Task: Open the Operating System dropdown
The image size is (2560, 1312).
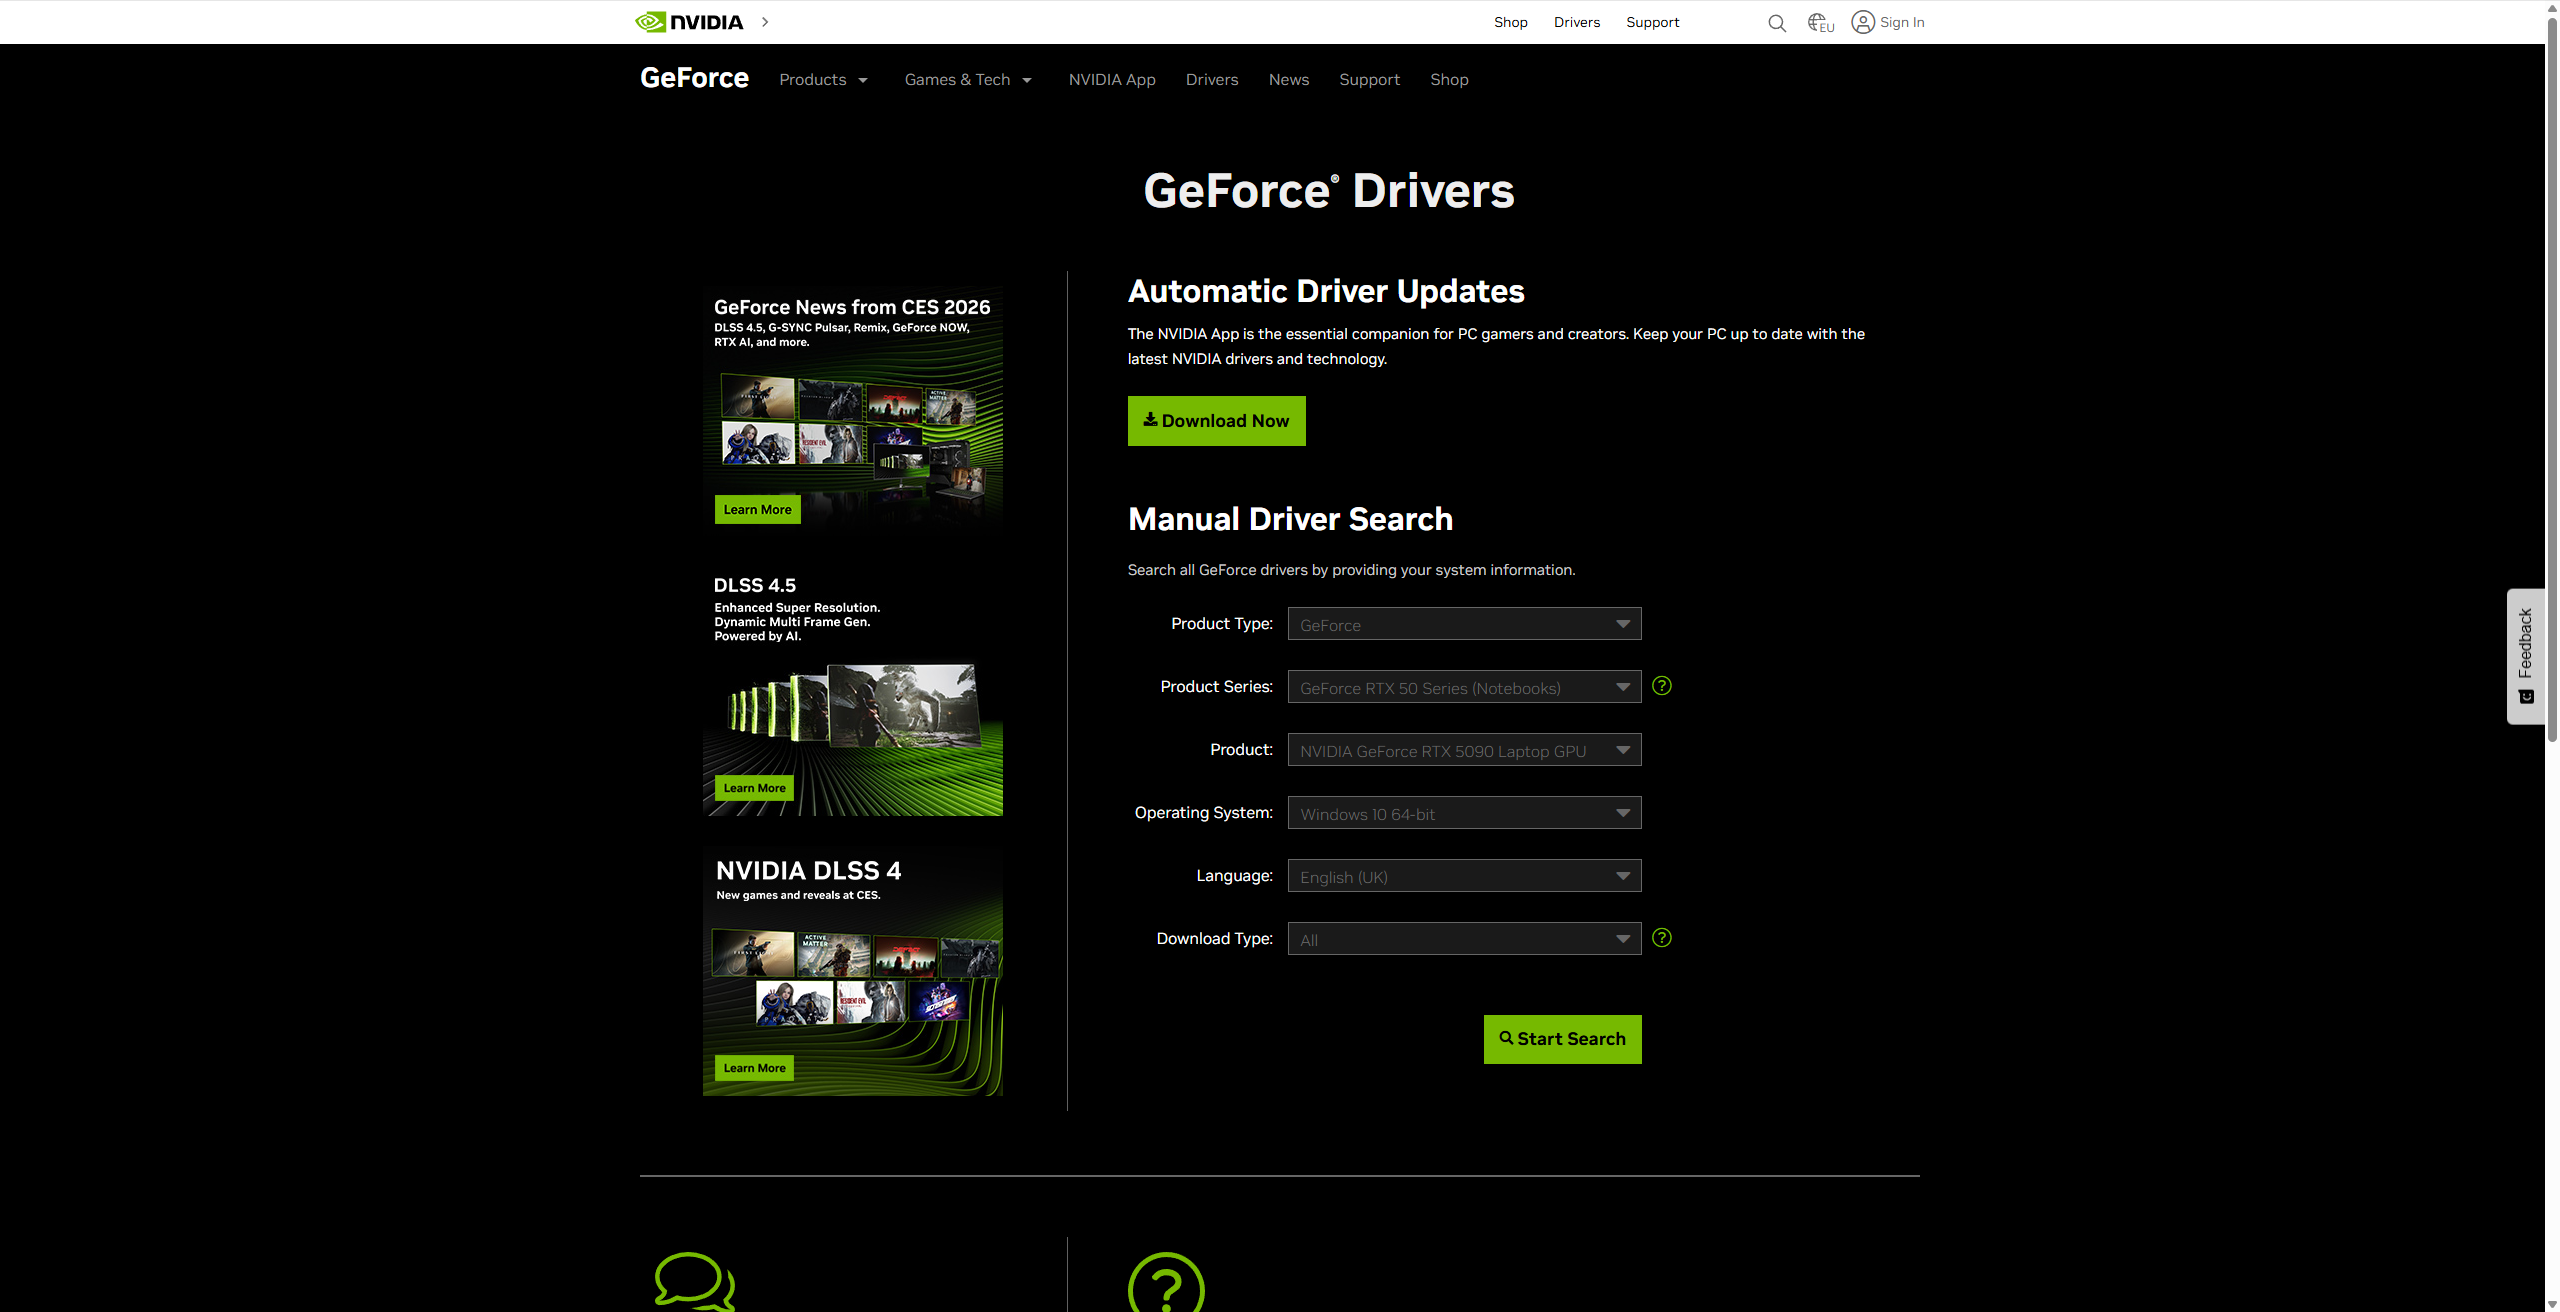Action: pyautogui.click(x=1464, y=813)
